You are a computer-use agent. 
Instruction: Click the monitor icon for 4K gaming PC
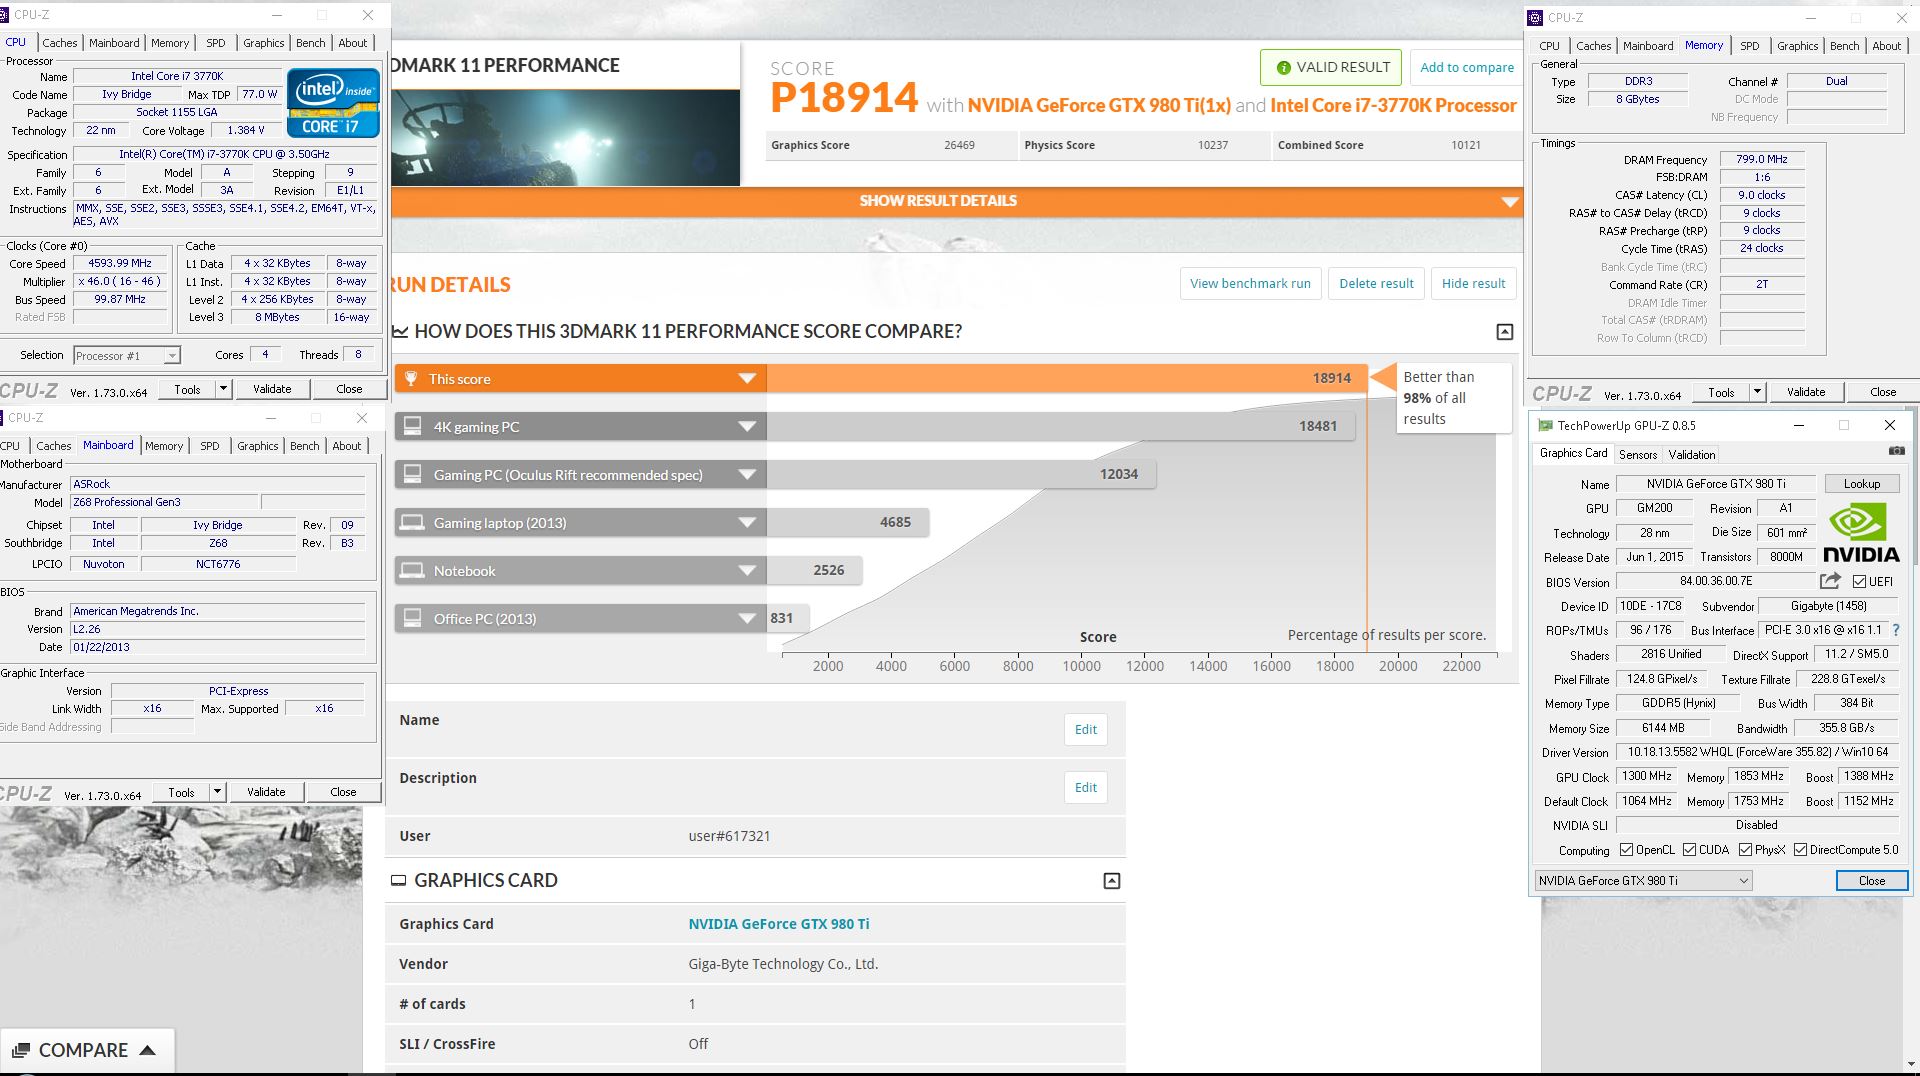click(x=412, y=426)
